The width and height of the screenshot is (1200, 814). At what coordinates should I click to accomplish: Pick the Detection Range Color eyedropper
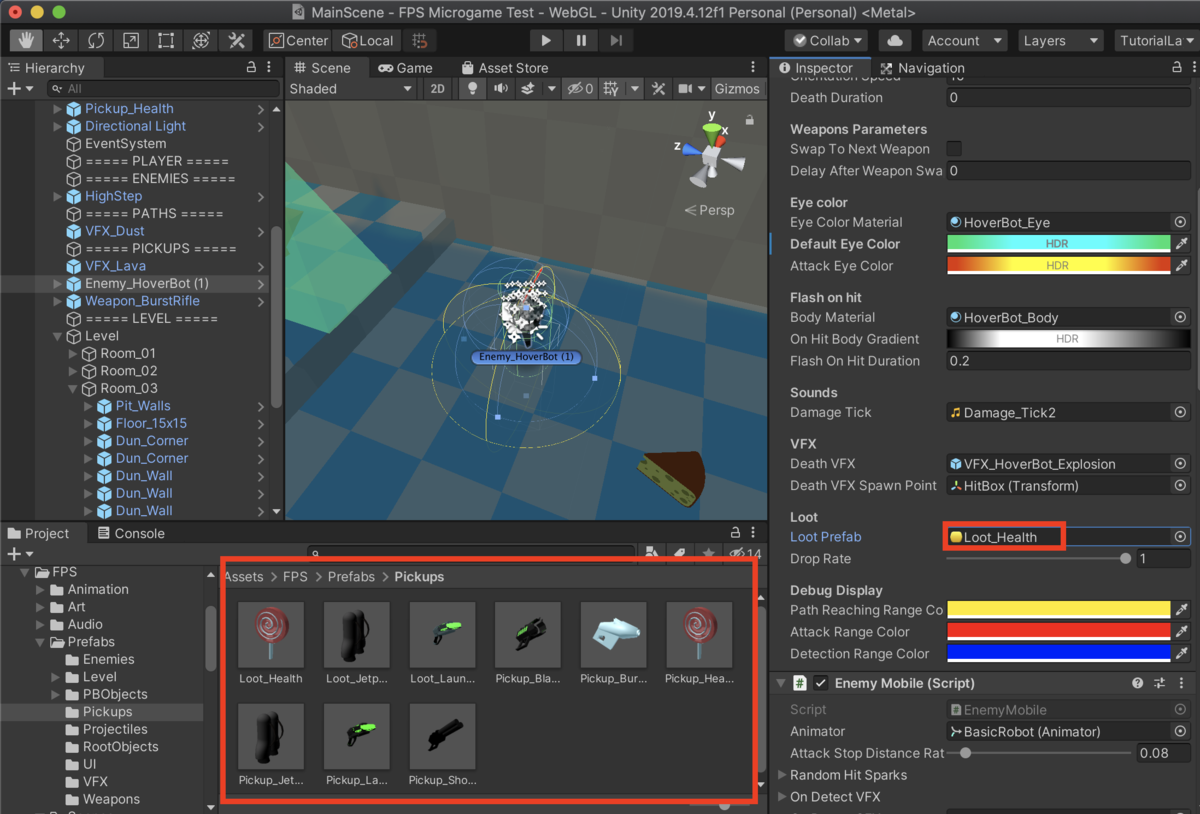pos(1182,654)
